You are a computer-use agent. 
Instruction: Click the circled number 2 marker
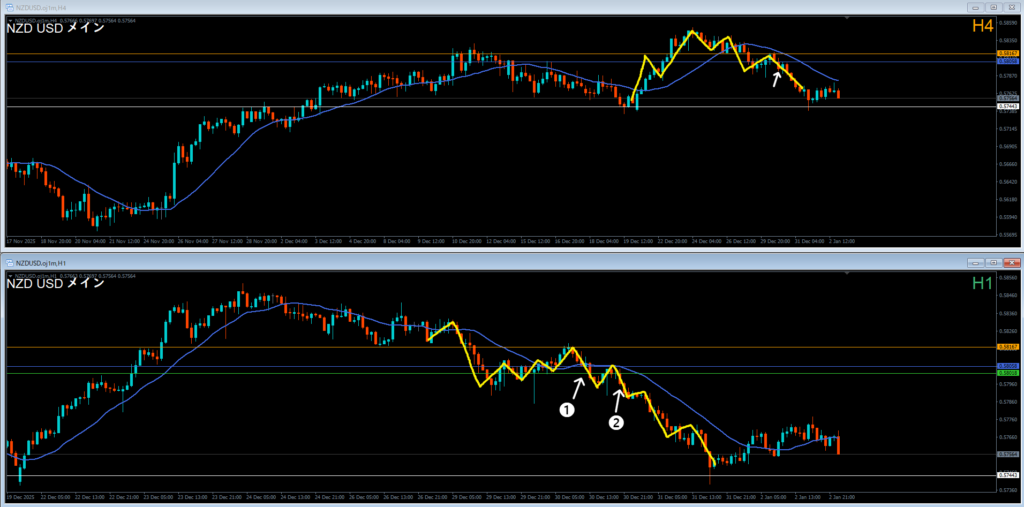[616, 423]
